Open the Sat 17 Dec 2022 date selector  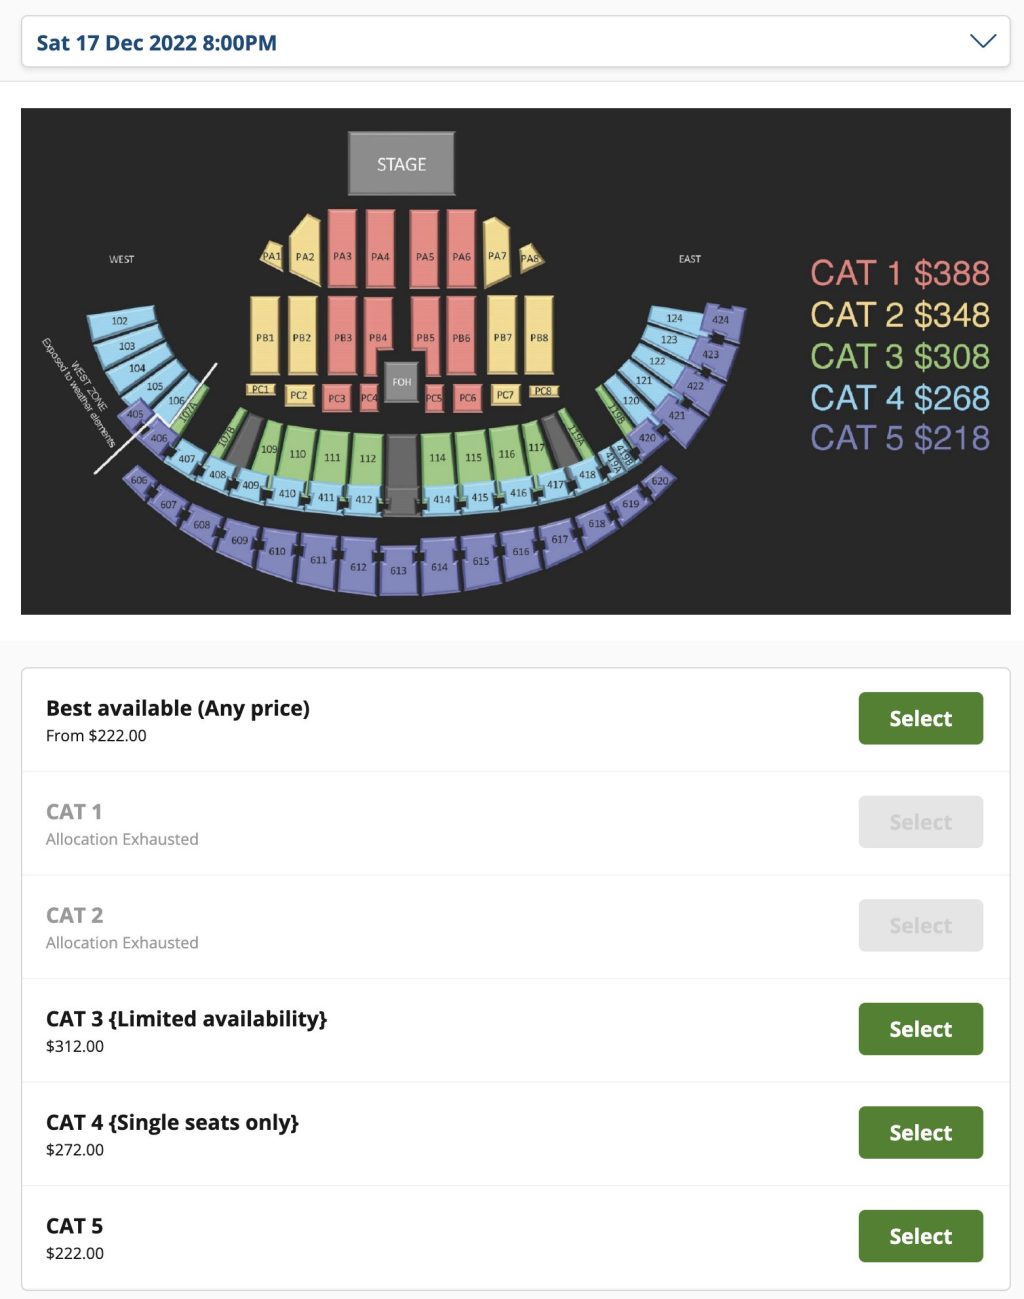(156, 43)
